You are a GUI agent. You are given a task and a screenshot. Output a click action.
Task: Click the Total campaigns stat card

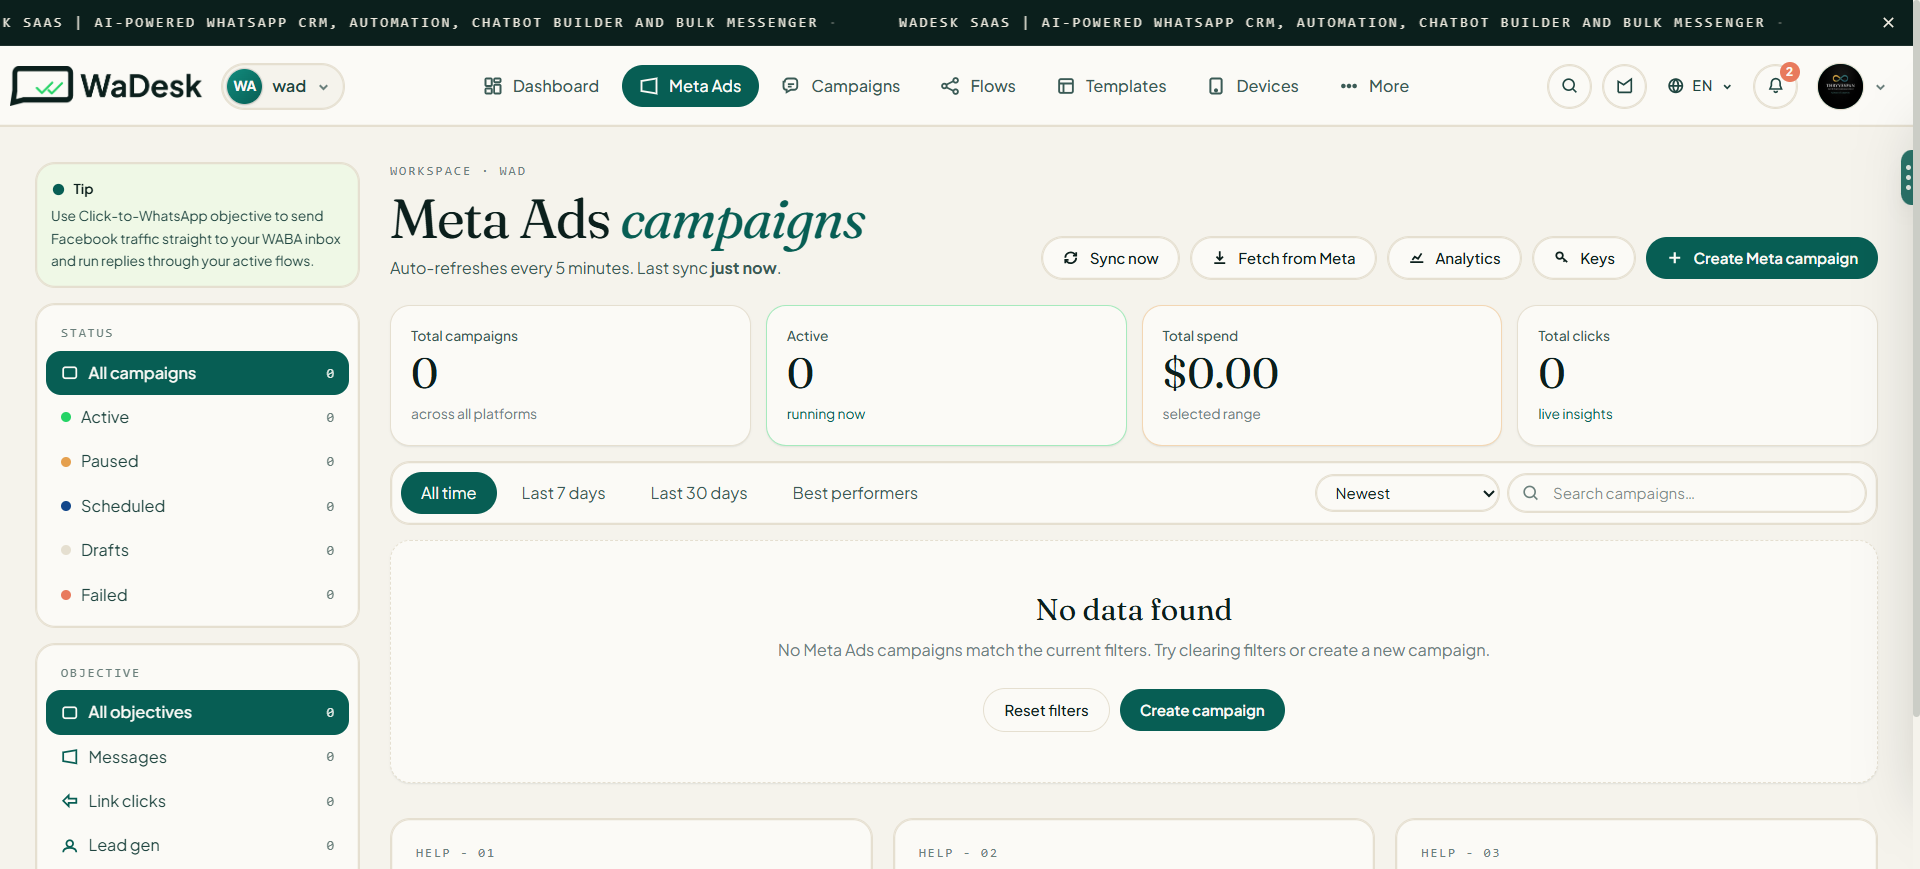[x=570, y=375]
